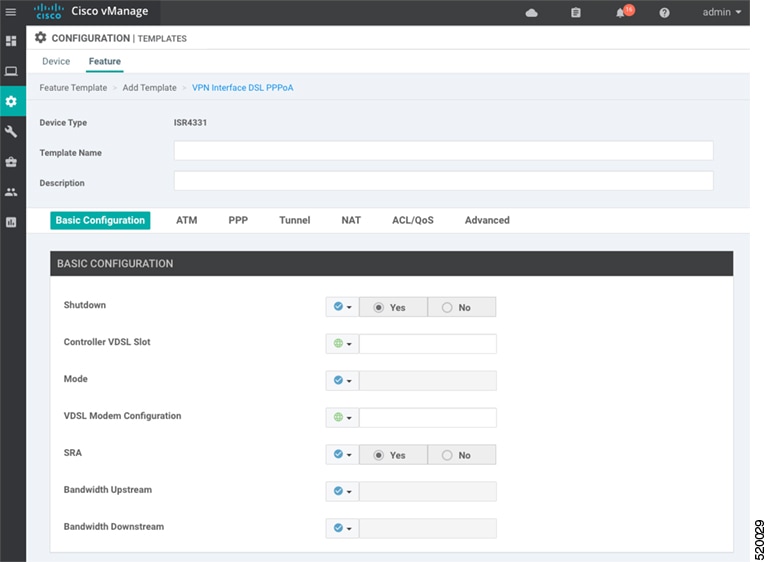Screen dimensions: 765x562
Task: Open the Controller VDSL Slot scope dropdown
Action: pyautogui.click(x=342, y=344)
